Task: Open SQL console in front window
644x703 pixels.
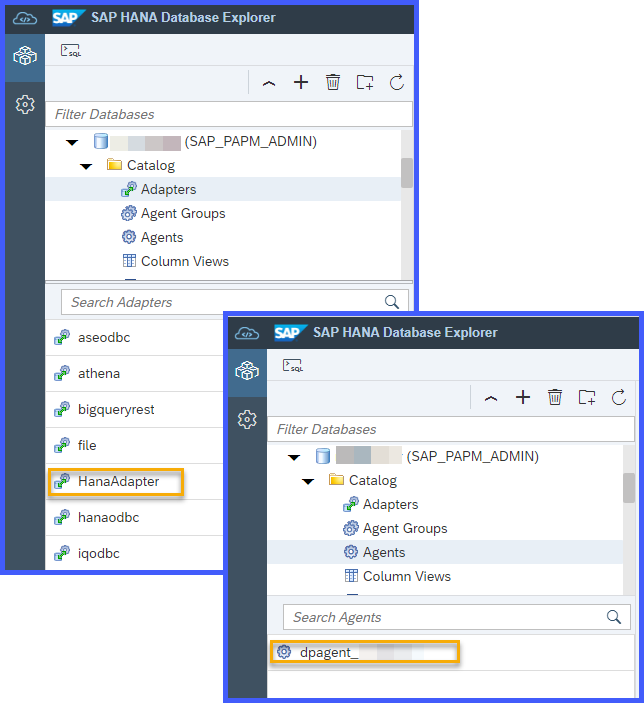Action: coord(293,365)
